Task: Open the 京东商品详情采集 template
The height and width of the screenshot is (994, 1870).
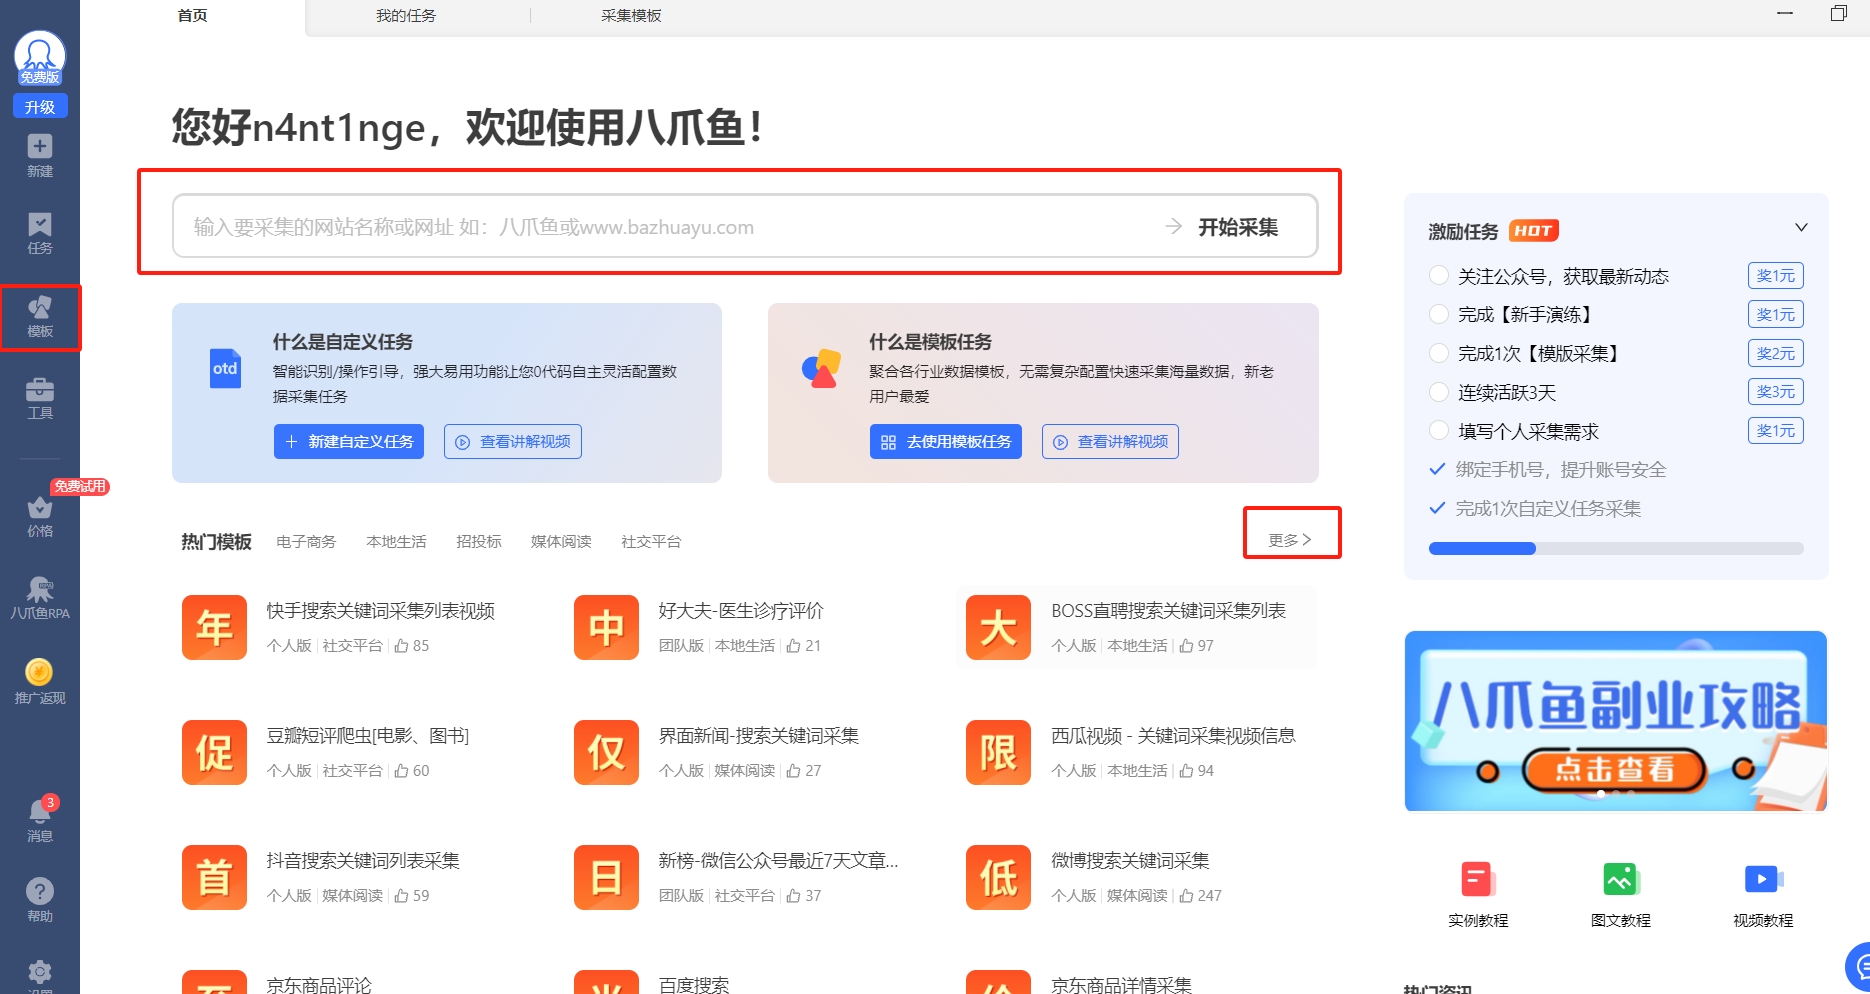Action: point(1121,985)
